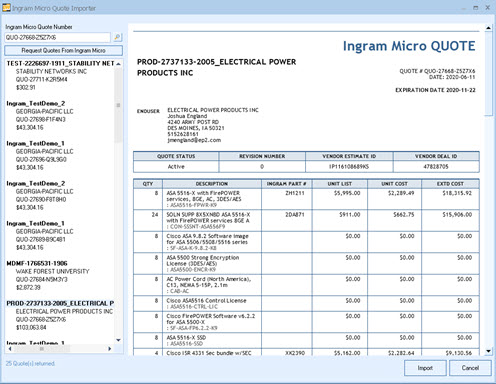Click the quote list scroll down arrow
The image size is (496, 384).
[118, 340]
